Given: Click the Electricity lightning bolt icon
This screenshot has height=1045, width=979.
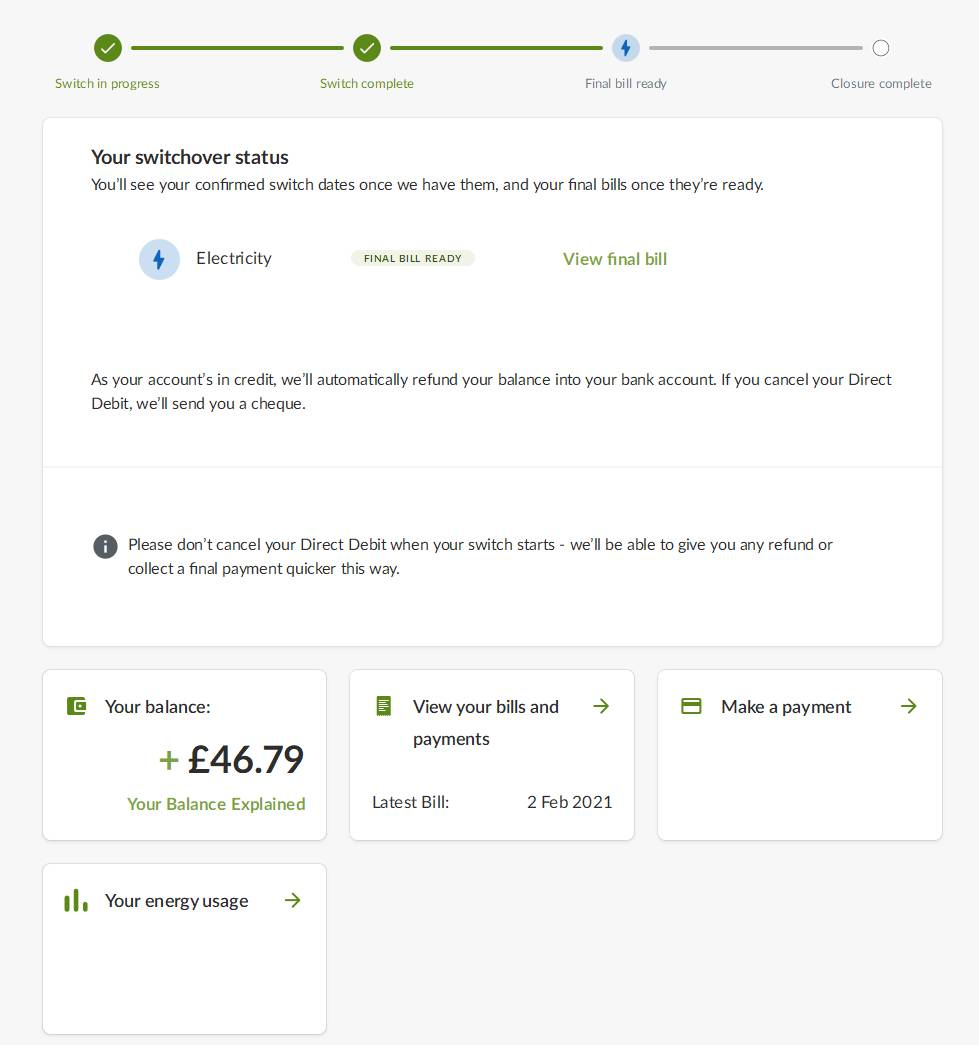Looking at the screenshot, I should 159,259.
